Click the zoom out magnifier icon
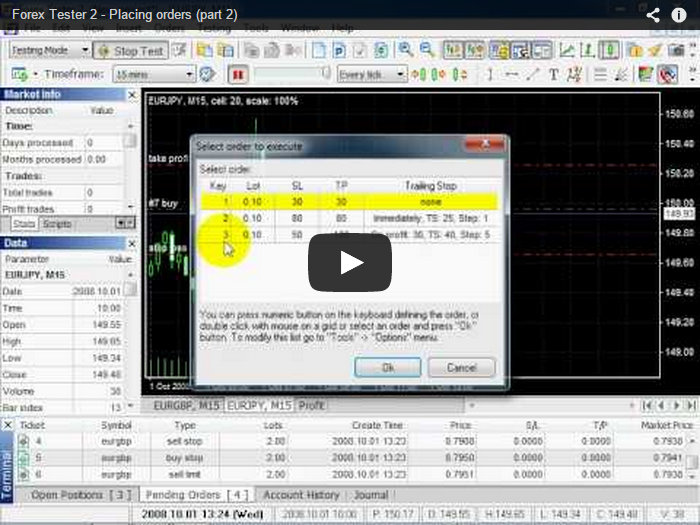700x525 pixels. click(x=427, y=50)
